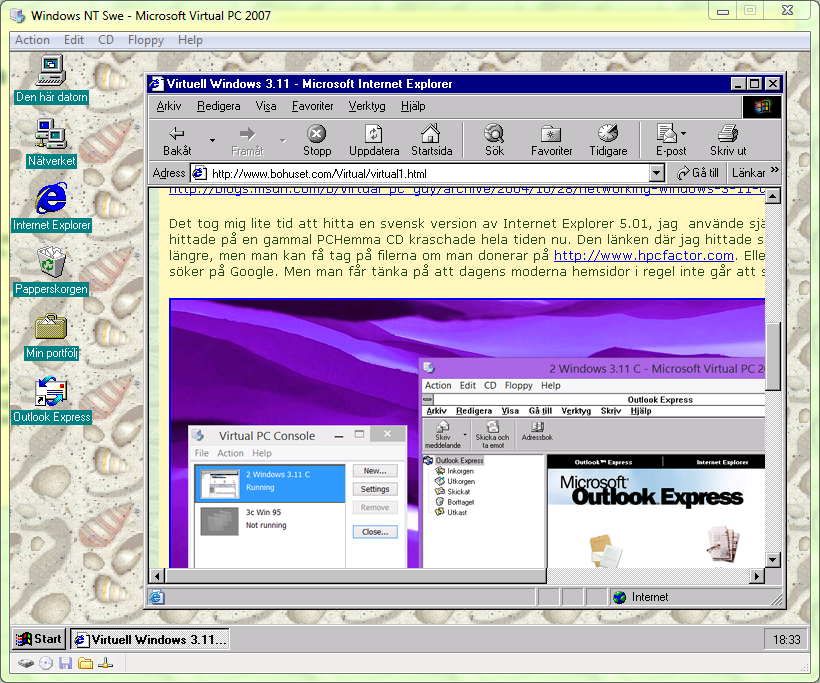
Task: Open the Den här datorn desktop icon
Action: 51,78
